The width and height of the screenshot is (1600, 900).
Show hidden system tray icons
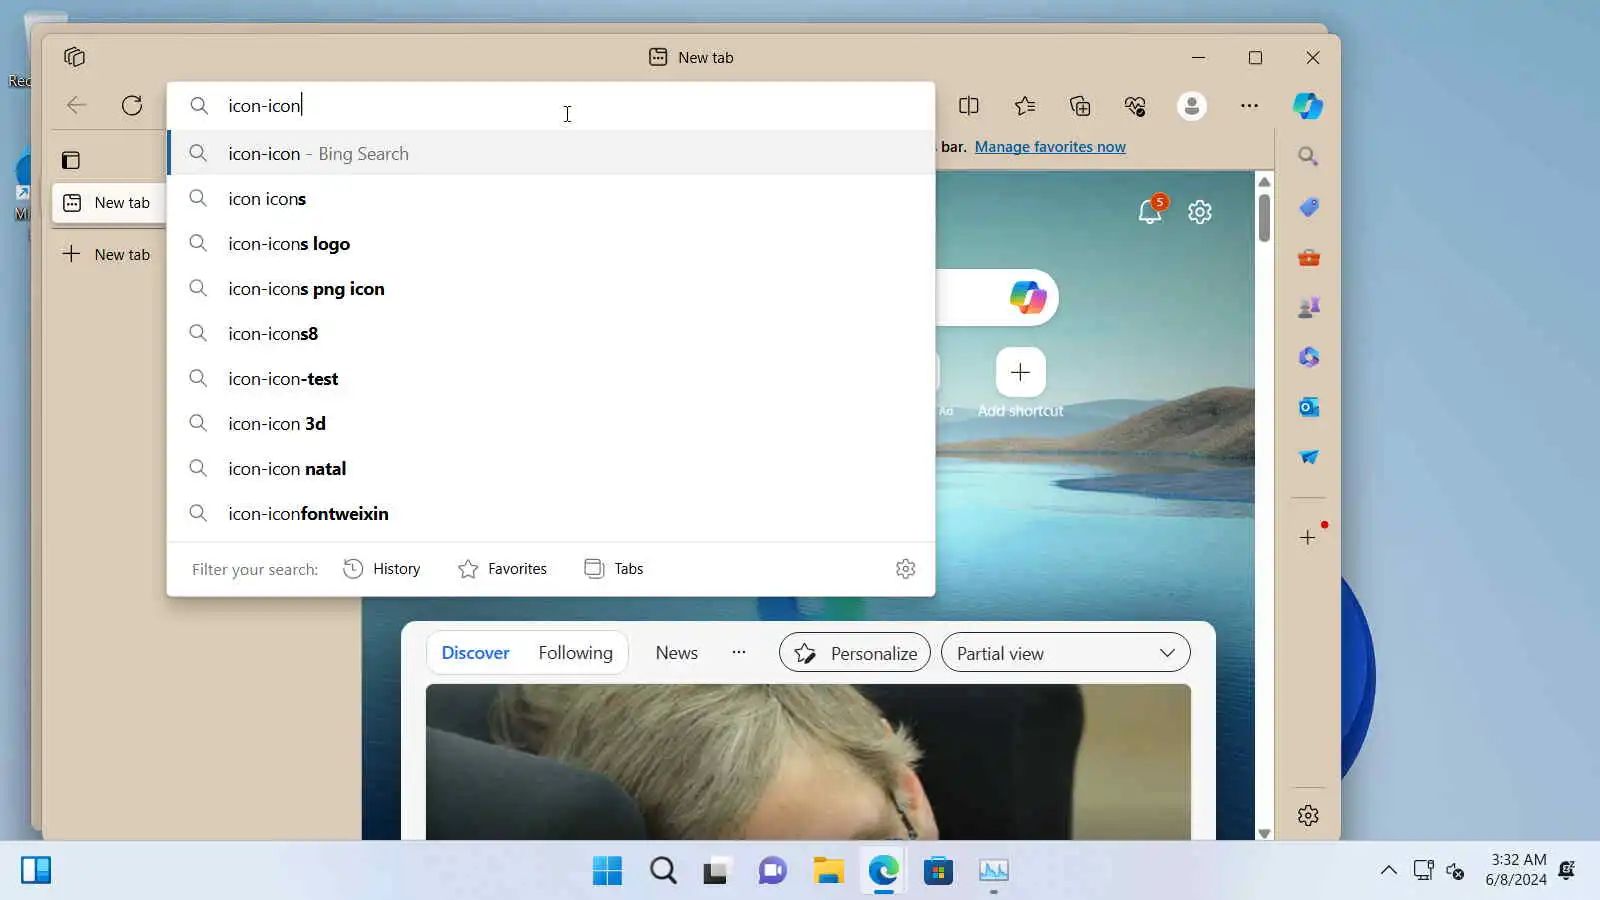pyautogui.click(x=1389, y=870)
